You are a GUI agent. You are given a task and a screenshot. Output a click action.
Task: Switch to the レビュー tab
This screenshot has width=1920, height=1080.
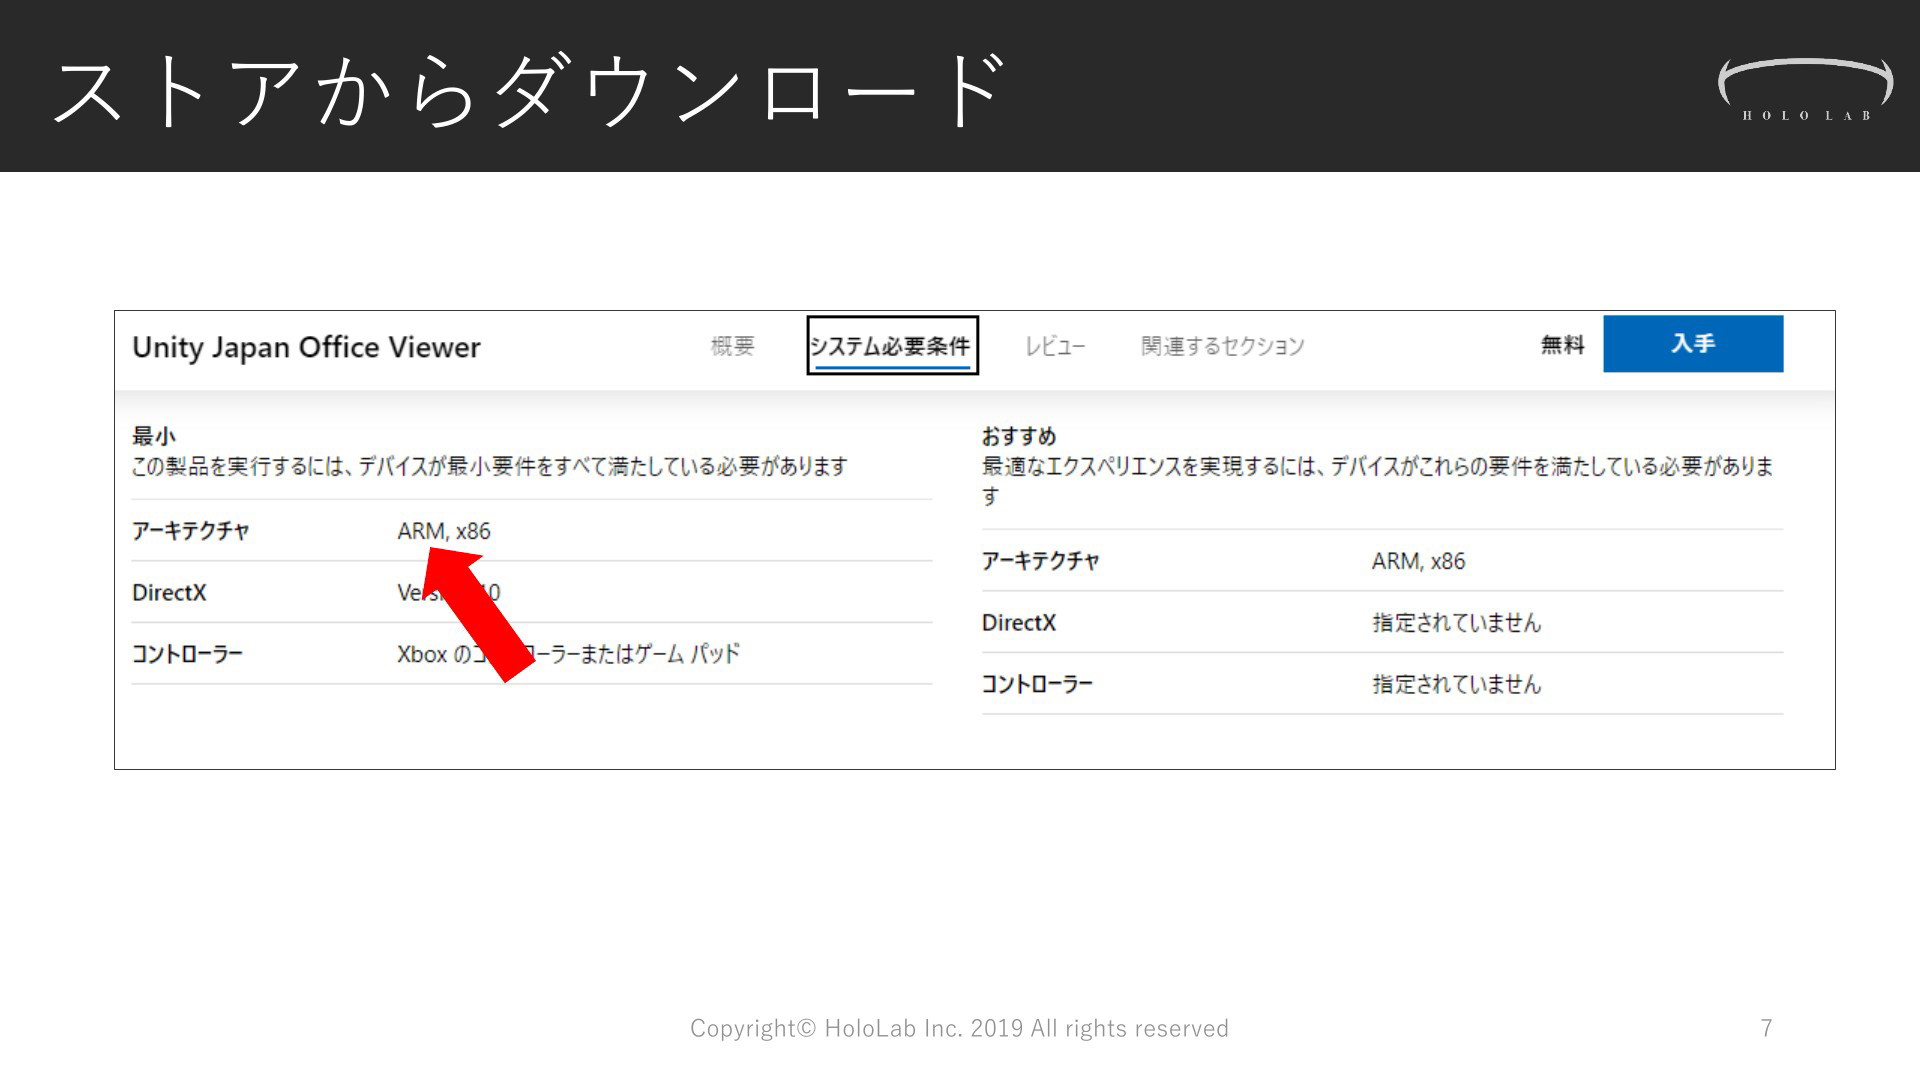(1055, 346)
